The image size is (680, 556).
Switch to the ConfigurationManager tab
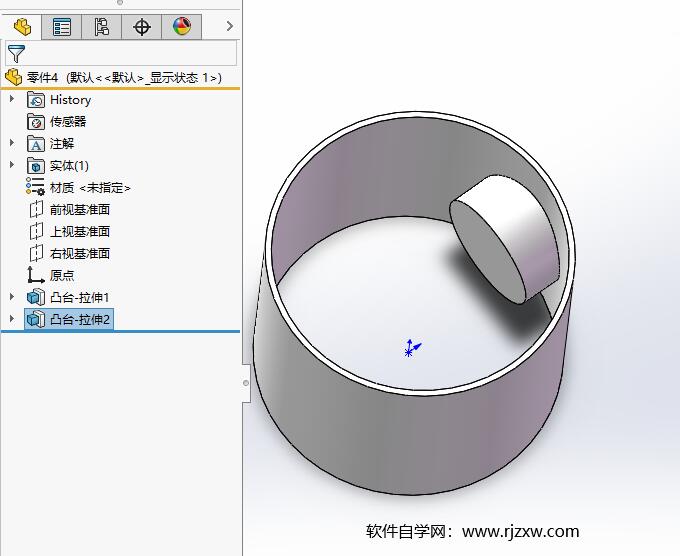tap(101, 27)
